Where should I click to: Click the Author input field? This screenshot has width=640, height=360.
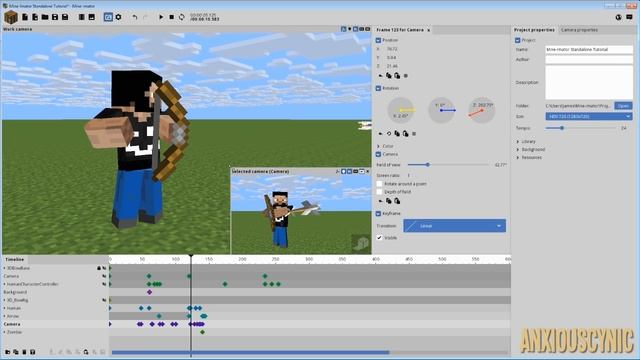pos(589,60)
